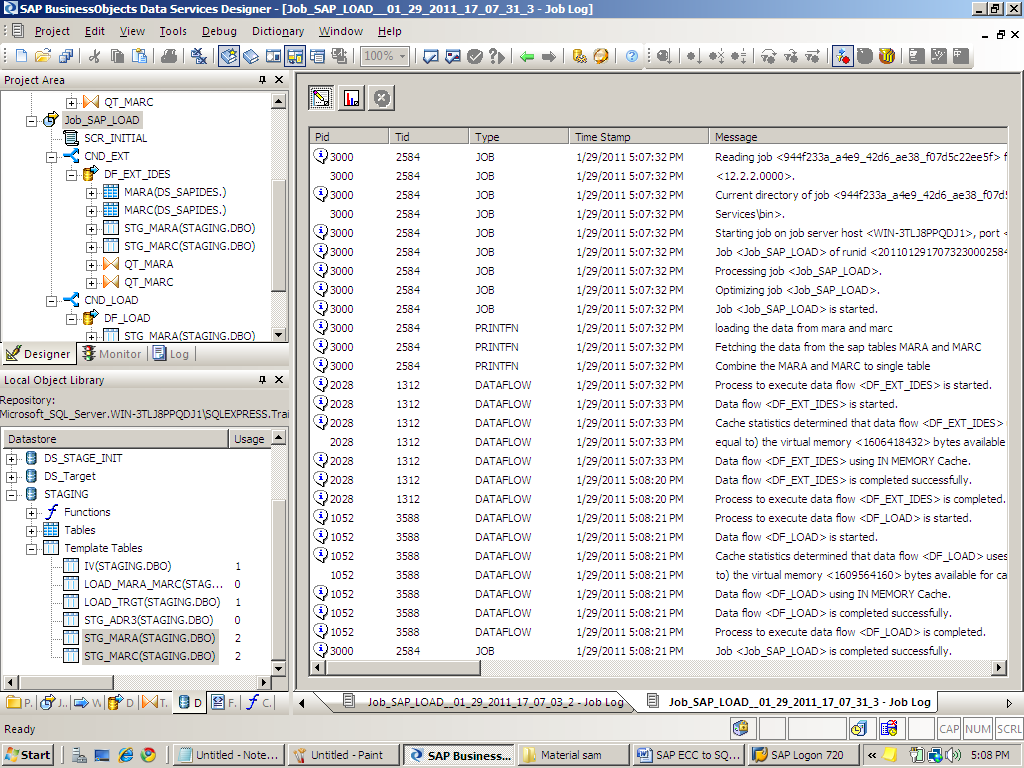1024x768 pixels.
Task: Click the error log button
Action: click(x=382, y=98)
